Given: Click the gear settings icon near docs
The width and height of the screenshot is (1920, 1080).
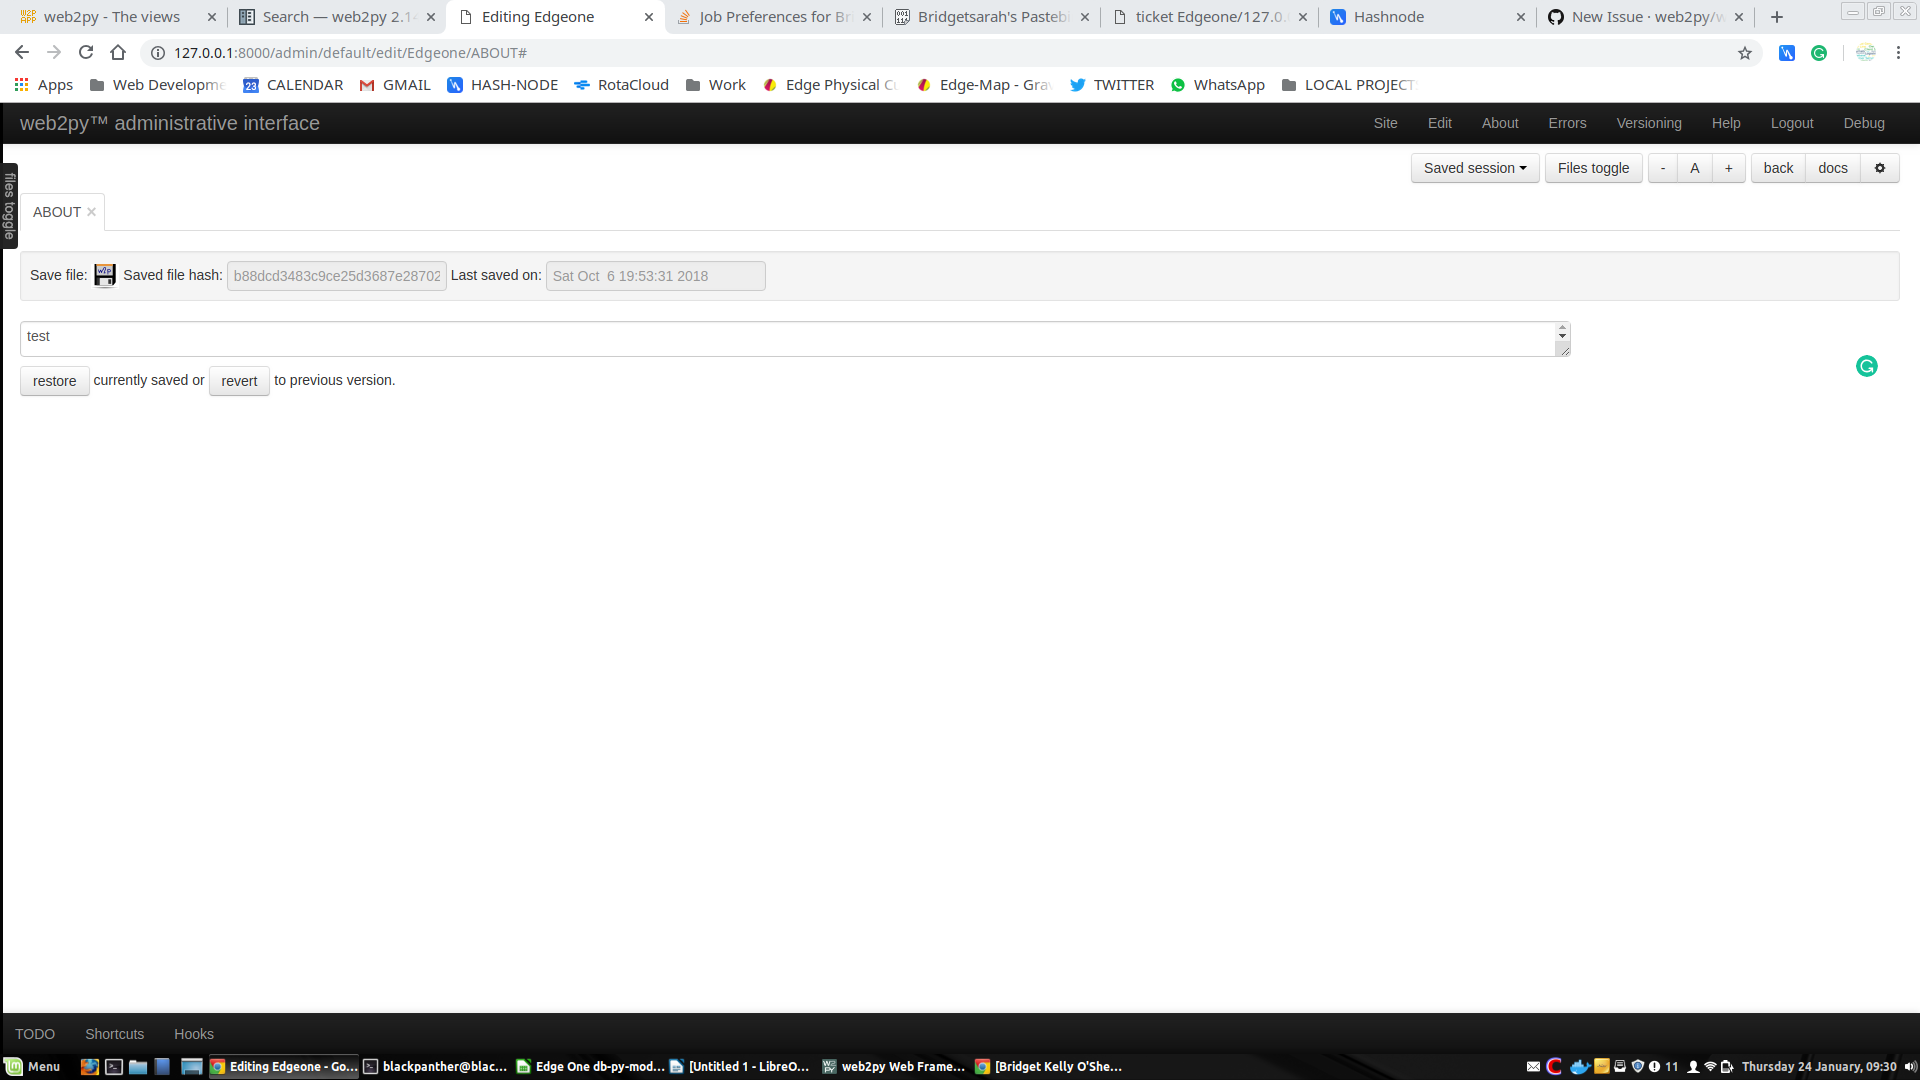Looking at the screenshot, I should (1880, 168).
